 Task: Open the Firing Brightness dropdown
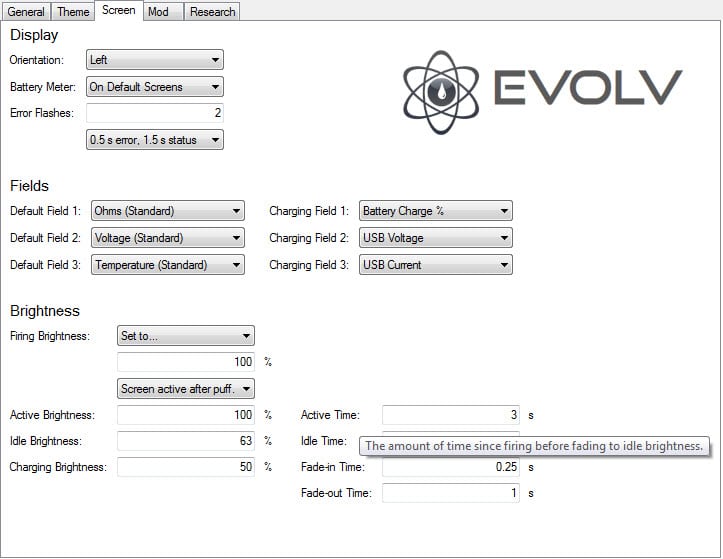tap(186, 336)
